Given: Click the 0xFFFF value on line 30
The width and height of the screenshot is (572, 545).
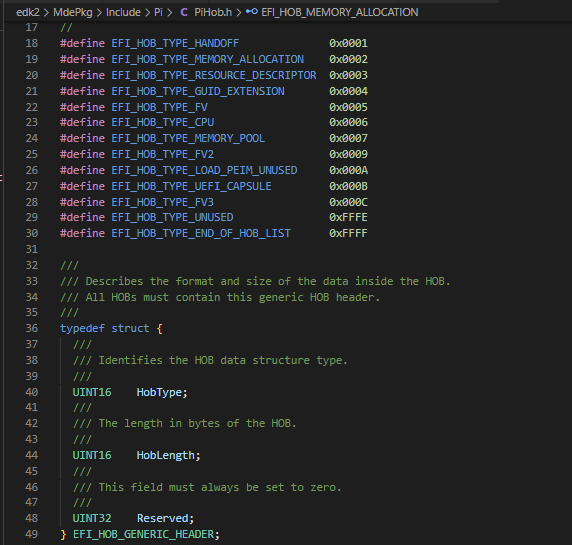Looking at the screenshot, I should coord(348,233).
